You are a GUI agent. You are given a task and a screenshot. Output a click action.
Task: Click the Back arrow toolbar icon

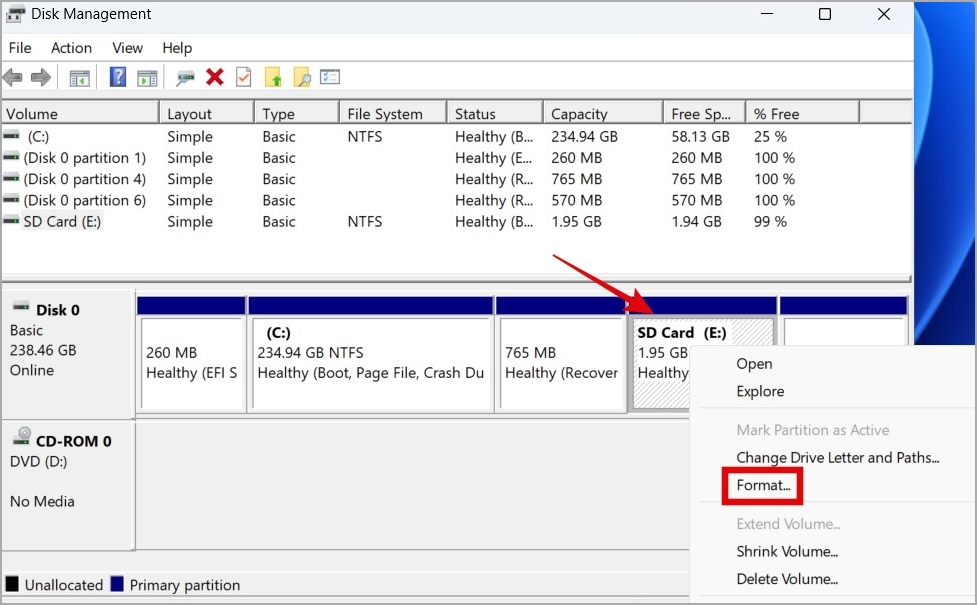click(12, 78)
